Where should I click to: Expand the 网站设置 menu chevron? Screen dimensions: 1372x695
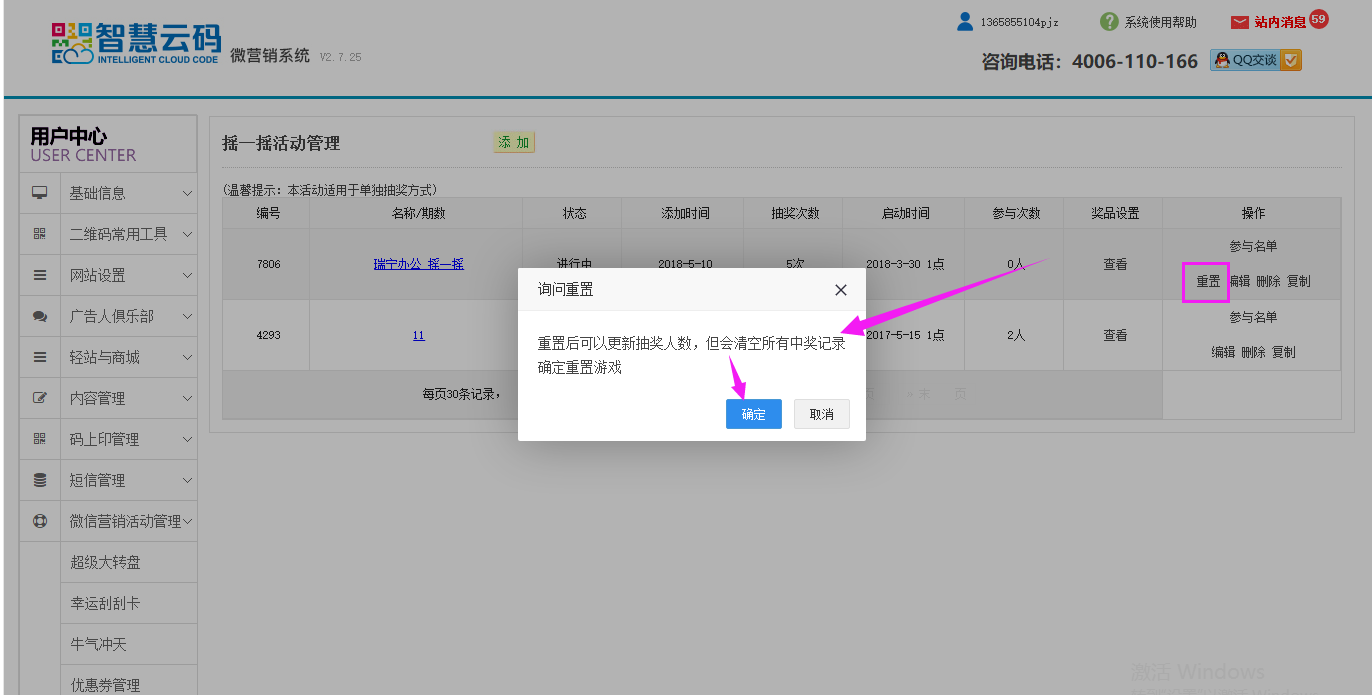(x=187, y=275)
